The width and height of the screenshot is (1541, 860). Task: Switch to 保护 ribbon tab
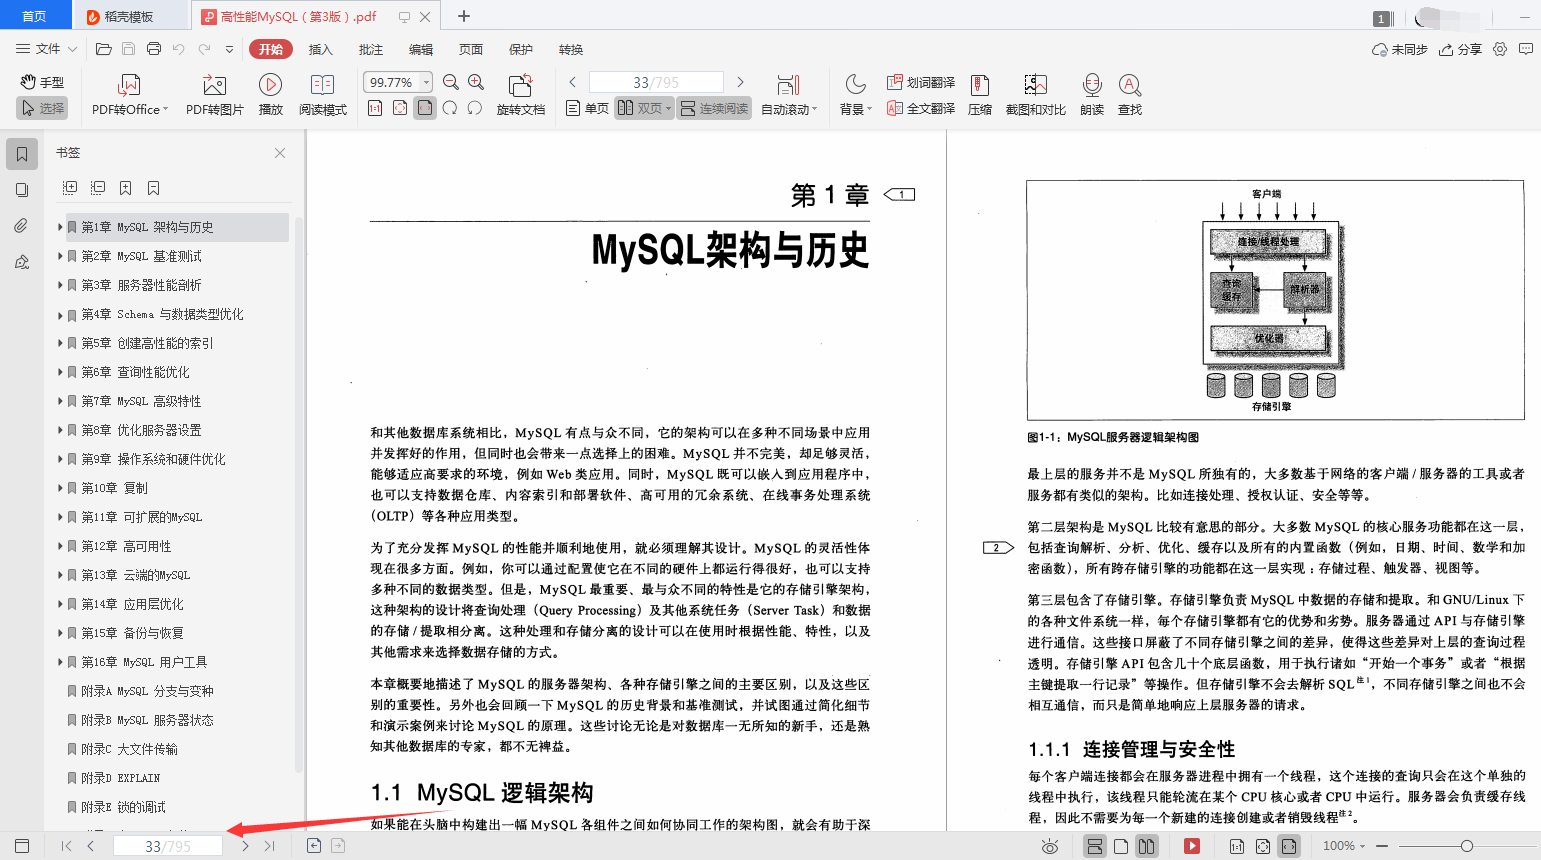click(521, 49)
